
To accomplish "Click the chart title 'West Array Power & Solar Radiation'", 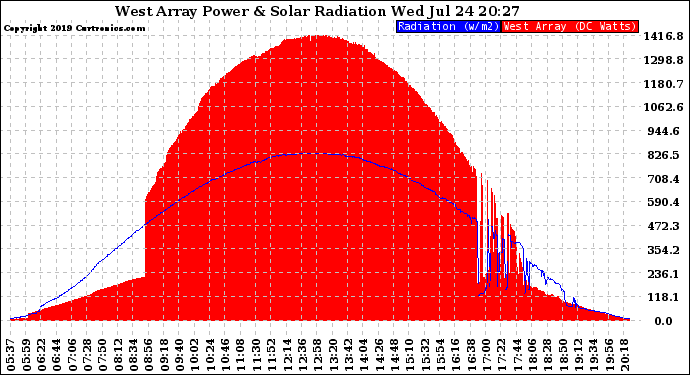I will pos(251,11).
